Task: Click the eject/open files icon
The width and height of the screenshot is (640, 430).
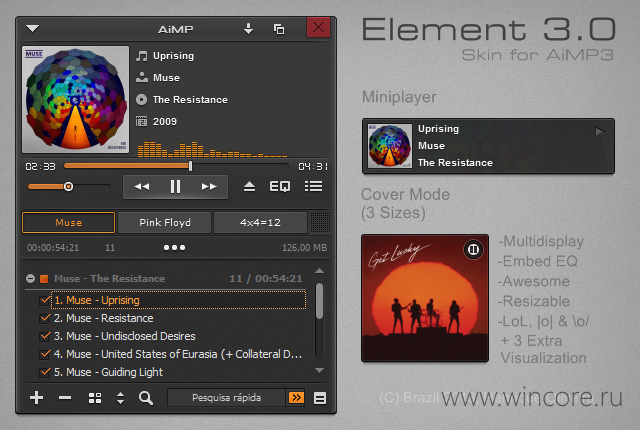Action: pyautogui.click(x=249, y=187)
